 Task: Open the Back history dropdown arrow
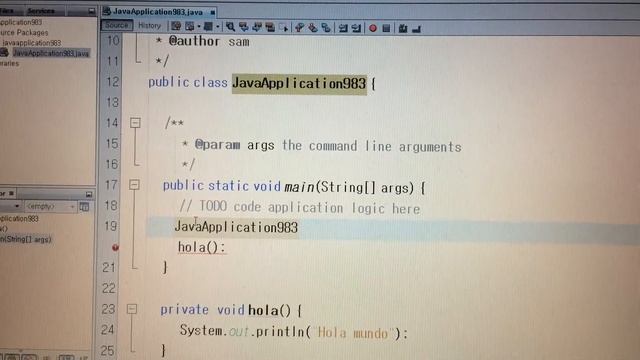point(198,27)
